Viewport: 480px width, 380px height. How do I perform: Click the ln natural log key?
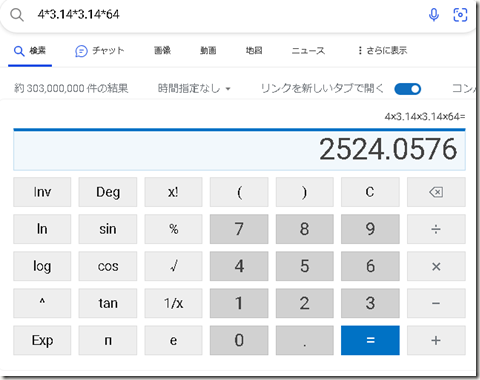42,229
